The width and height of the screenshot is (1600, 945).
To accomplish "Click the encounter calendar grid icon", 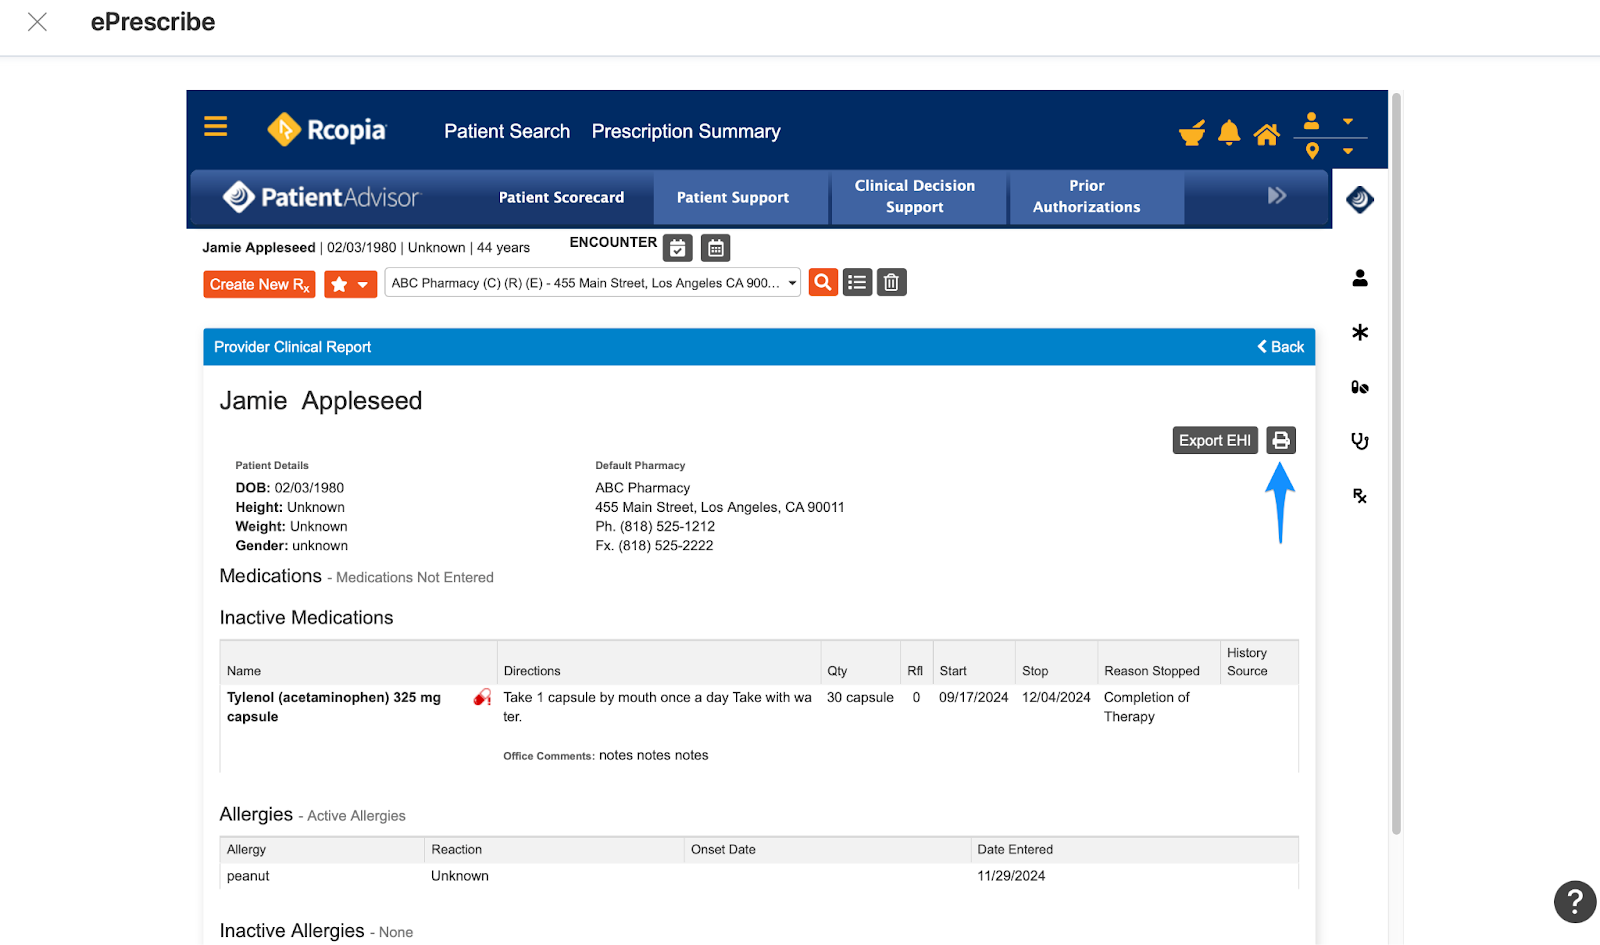I will (x=716, y=248).
